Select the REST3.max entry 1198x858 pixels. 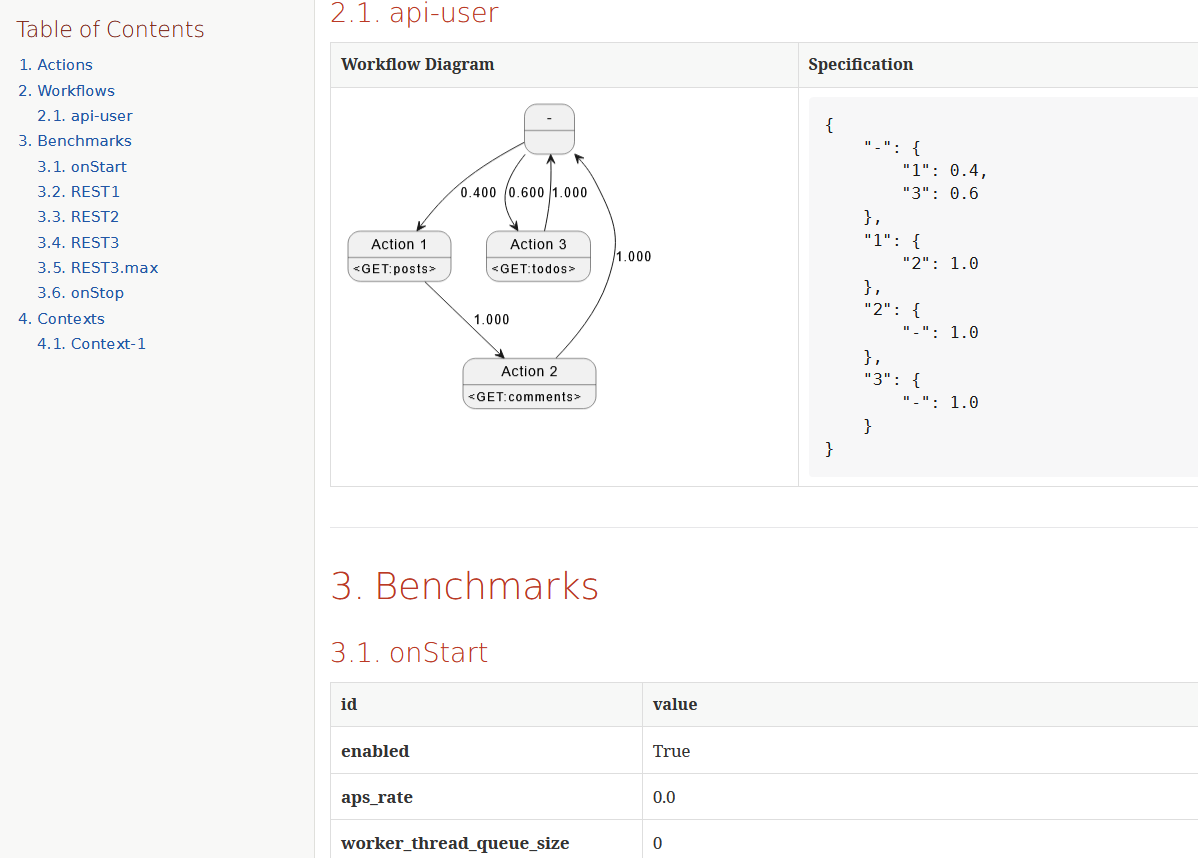click(x=97, y=267)
